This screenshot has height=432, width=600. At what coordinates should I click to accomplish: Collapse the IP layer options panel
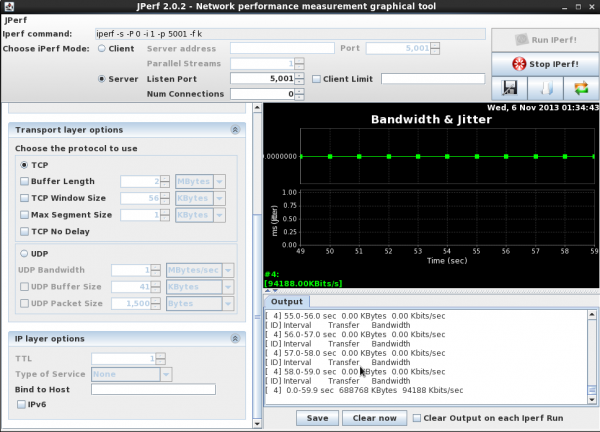tap(235, 339)
